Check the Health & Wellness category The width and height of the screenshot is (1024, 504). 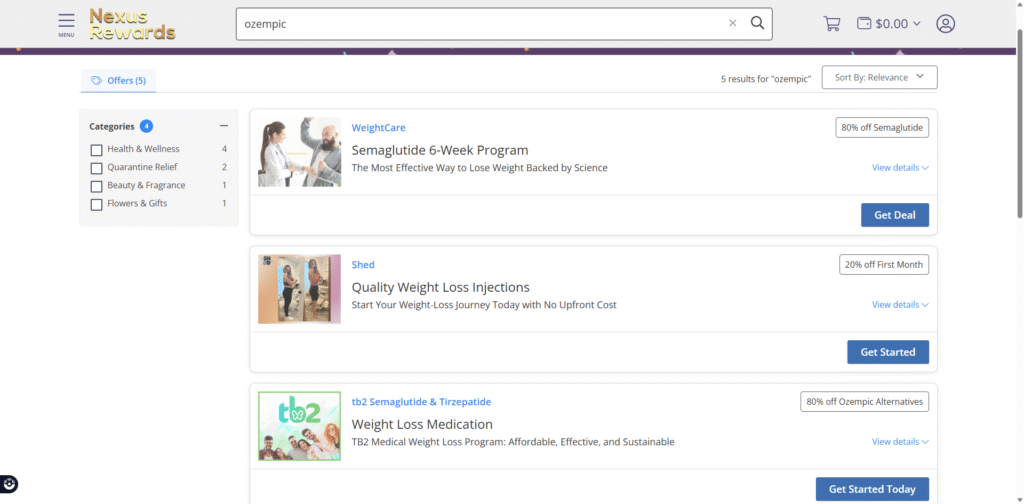coord(96,150)
